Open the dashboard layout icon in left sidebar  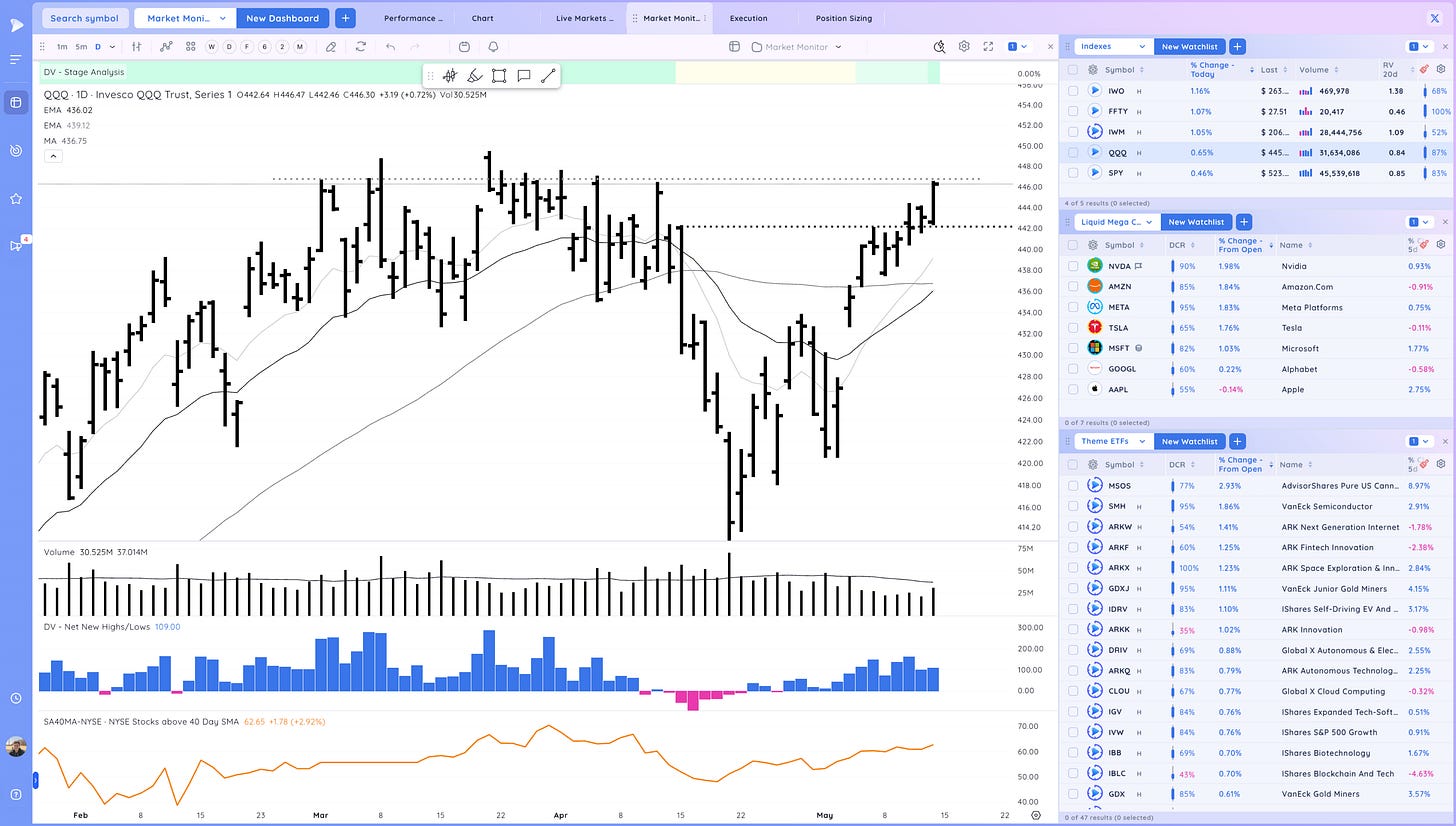pyautogui.click(x=15, y=102)
